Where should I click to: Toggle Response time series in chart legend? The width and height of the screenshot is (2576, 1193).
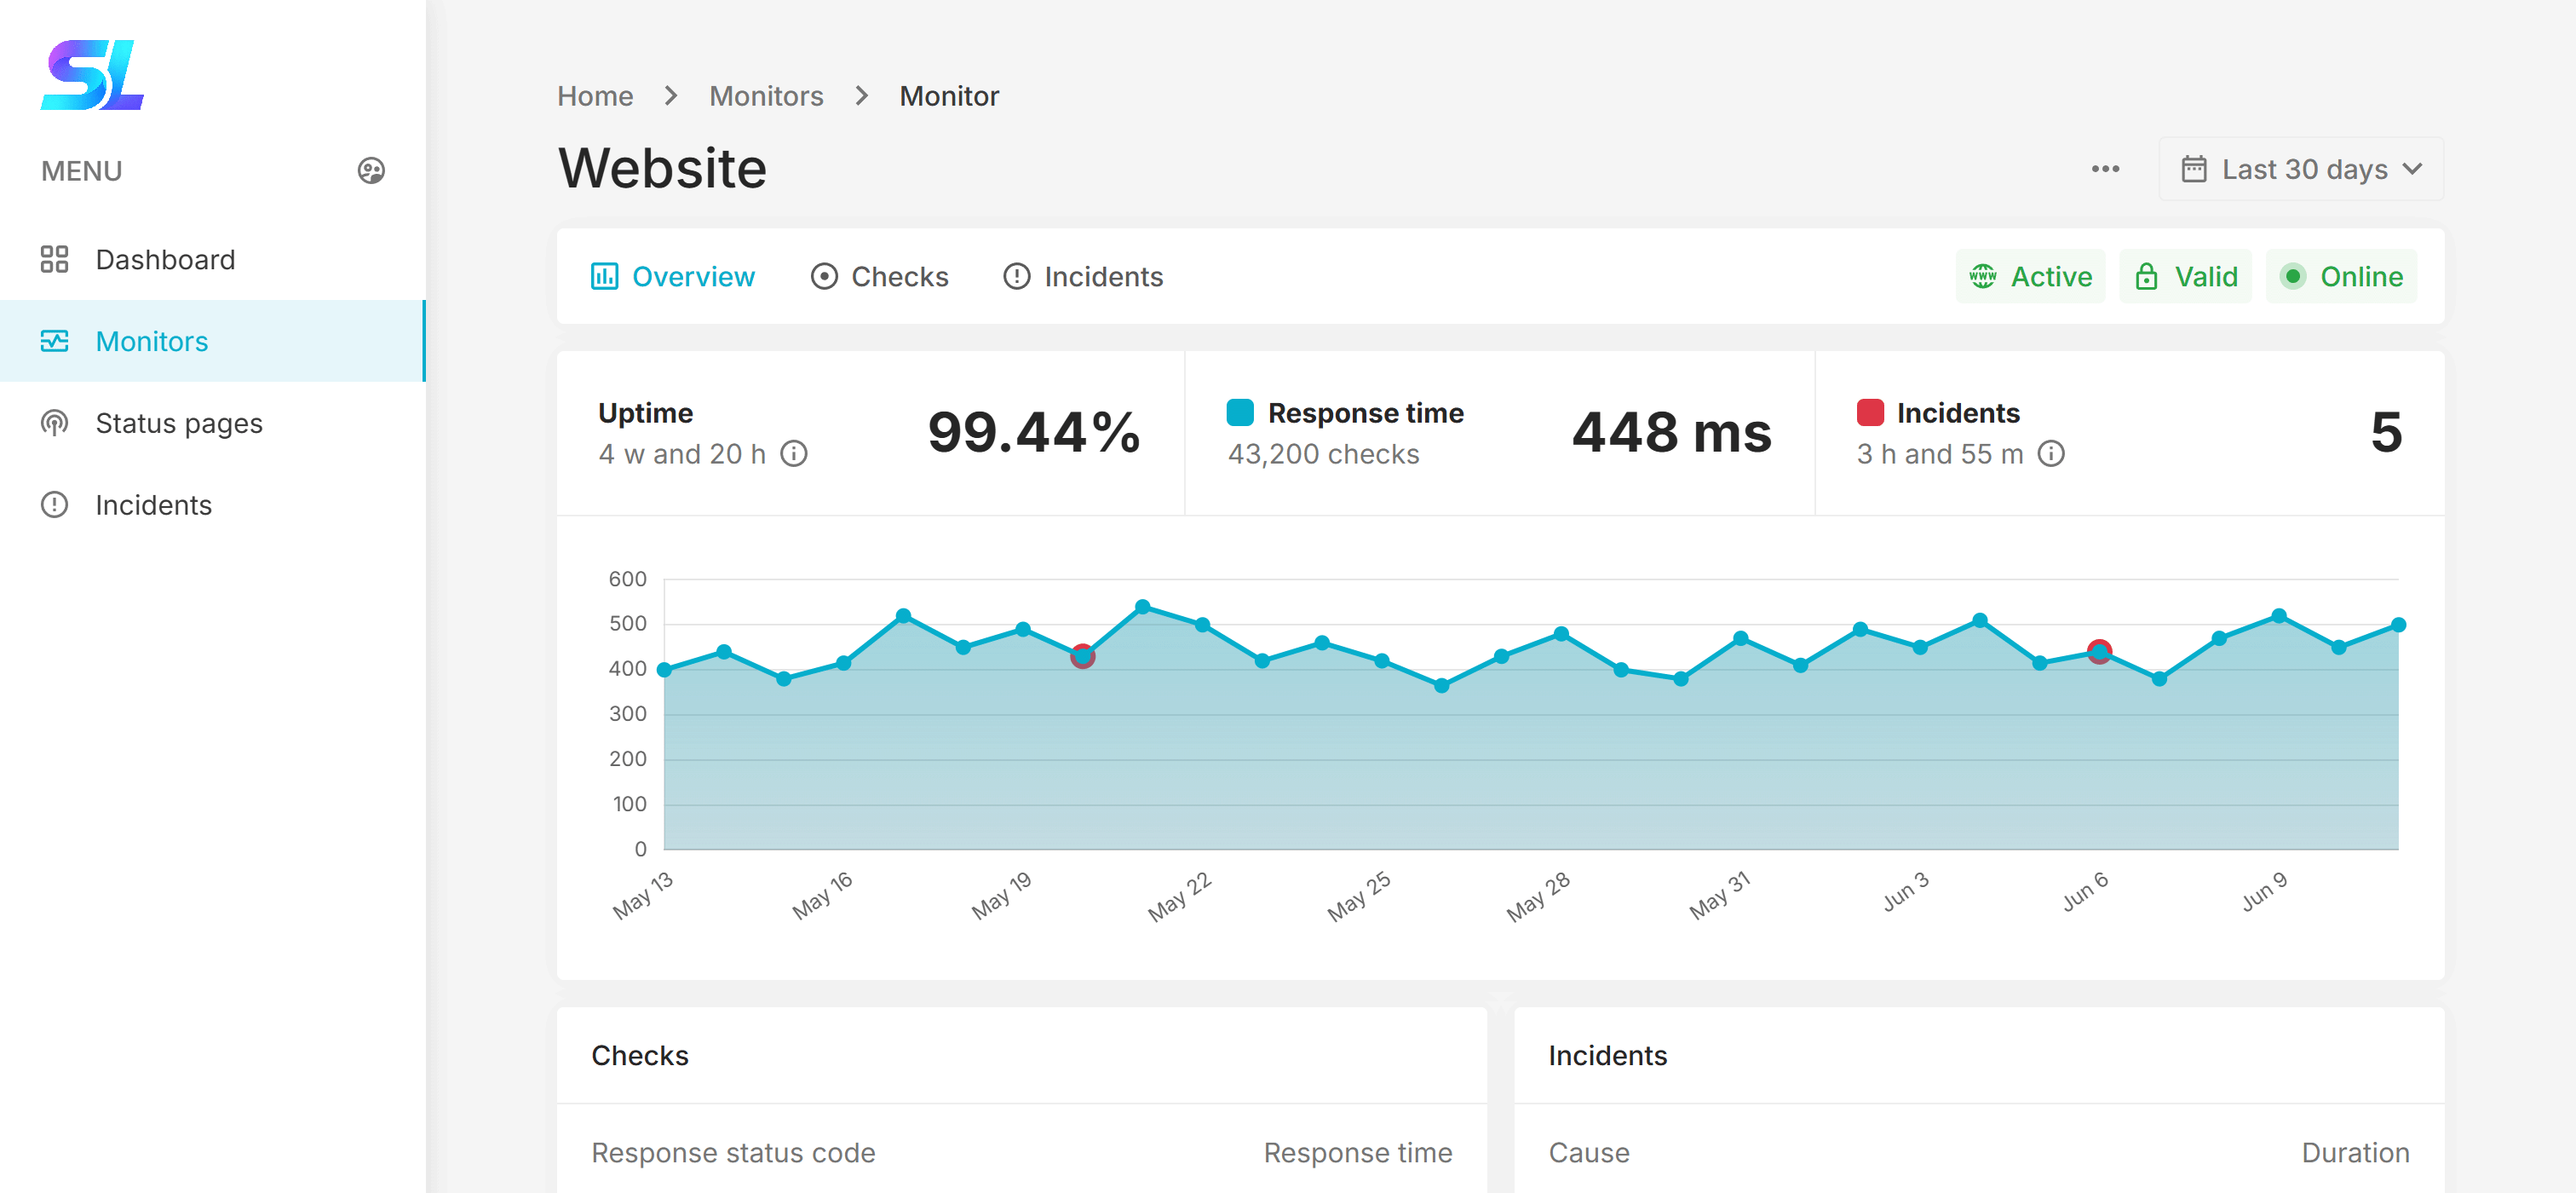click(1240, 413)
